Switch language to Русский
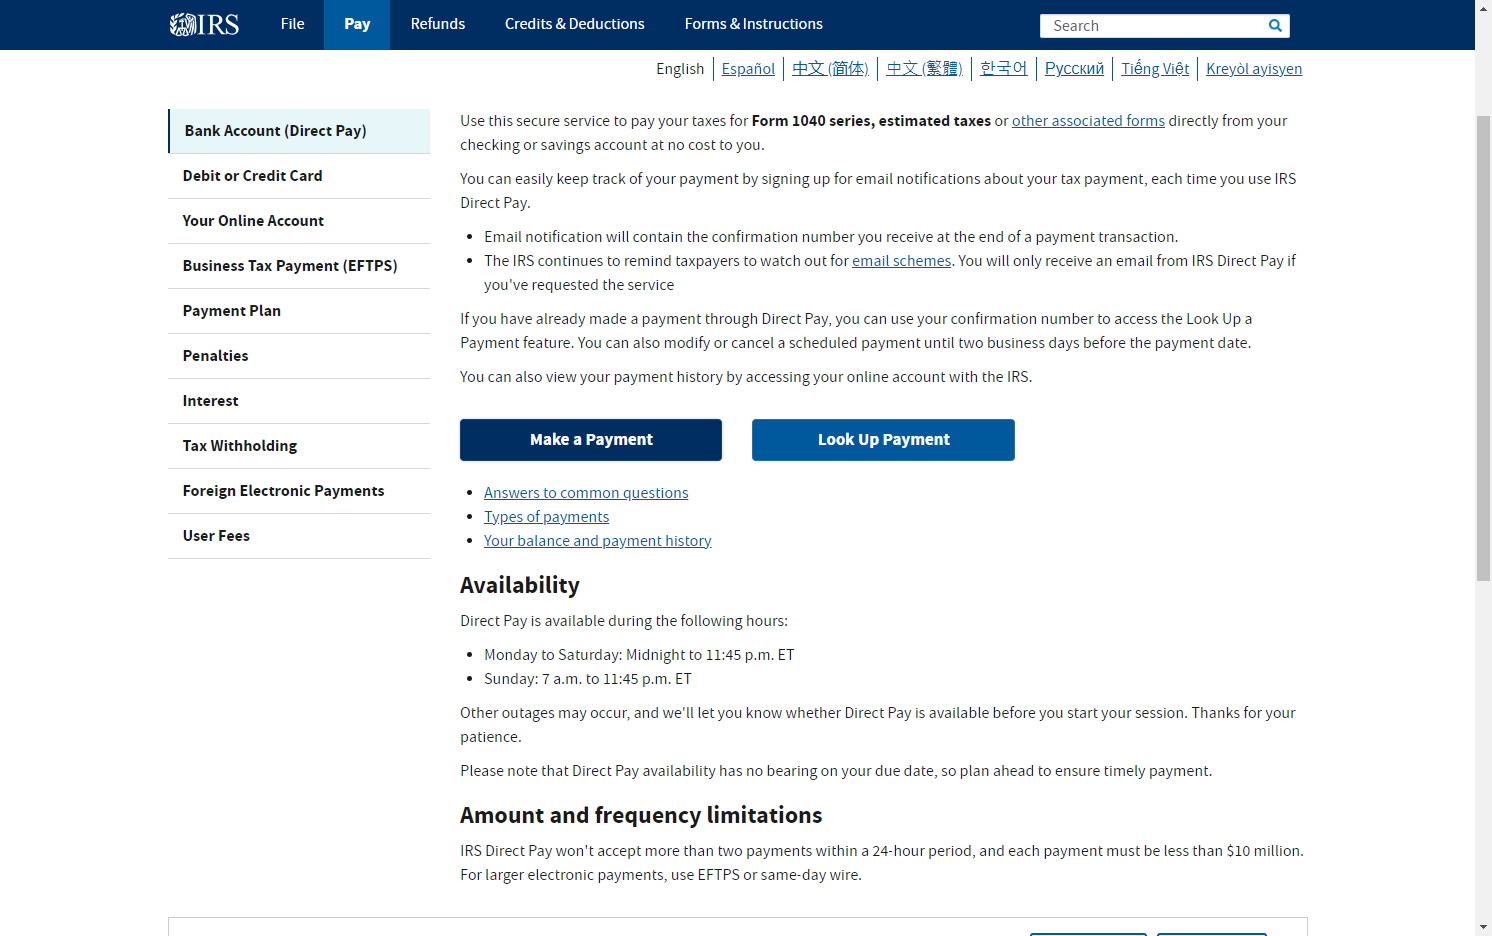The height and width of the screenshot is (936, 1492). [x=1074, y=69]
